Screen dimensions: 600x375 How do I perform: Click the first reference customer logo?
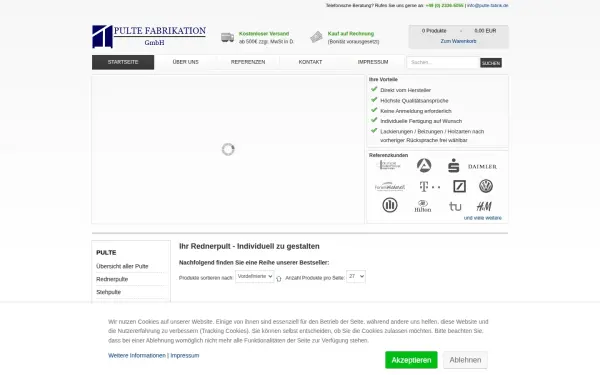point(389,165)
